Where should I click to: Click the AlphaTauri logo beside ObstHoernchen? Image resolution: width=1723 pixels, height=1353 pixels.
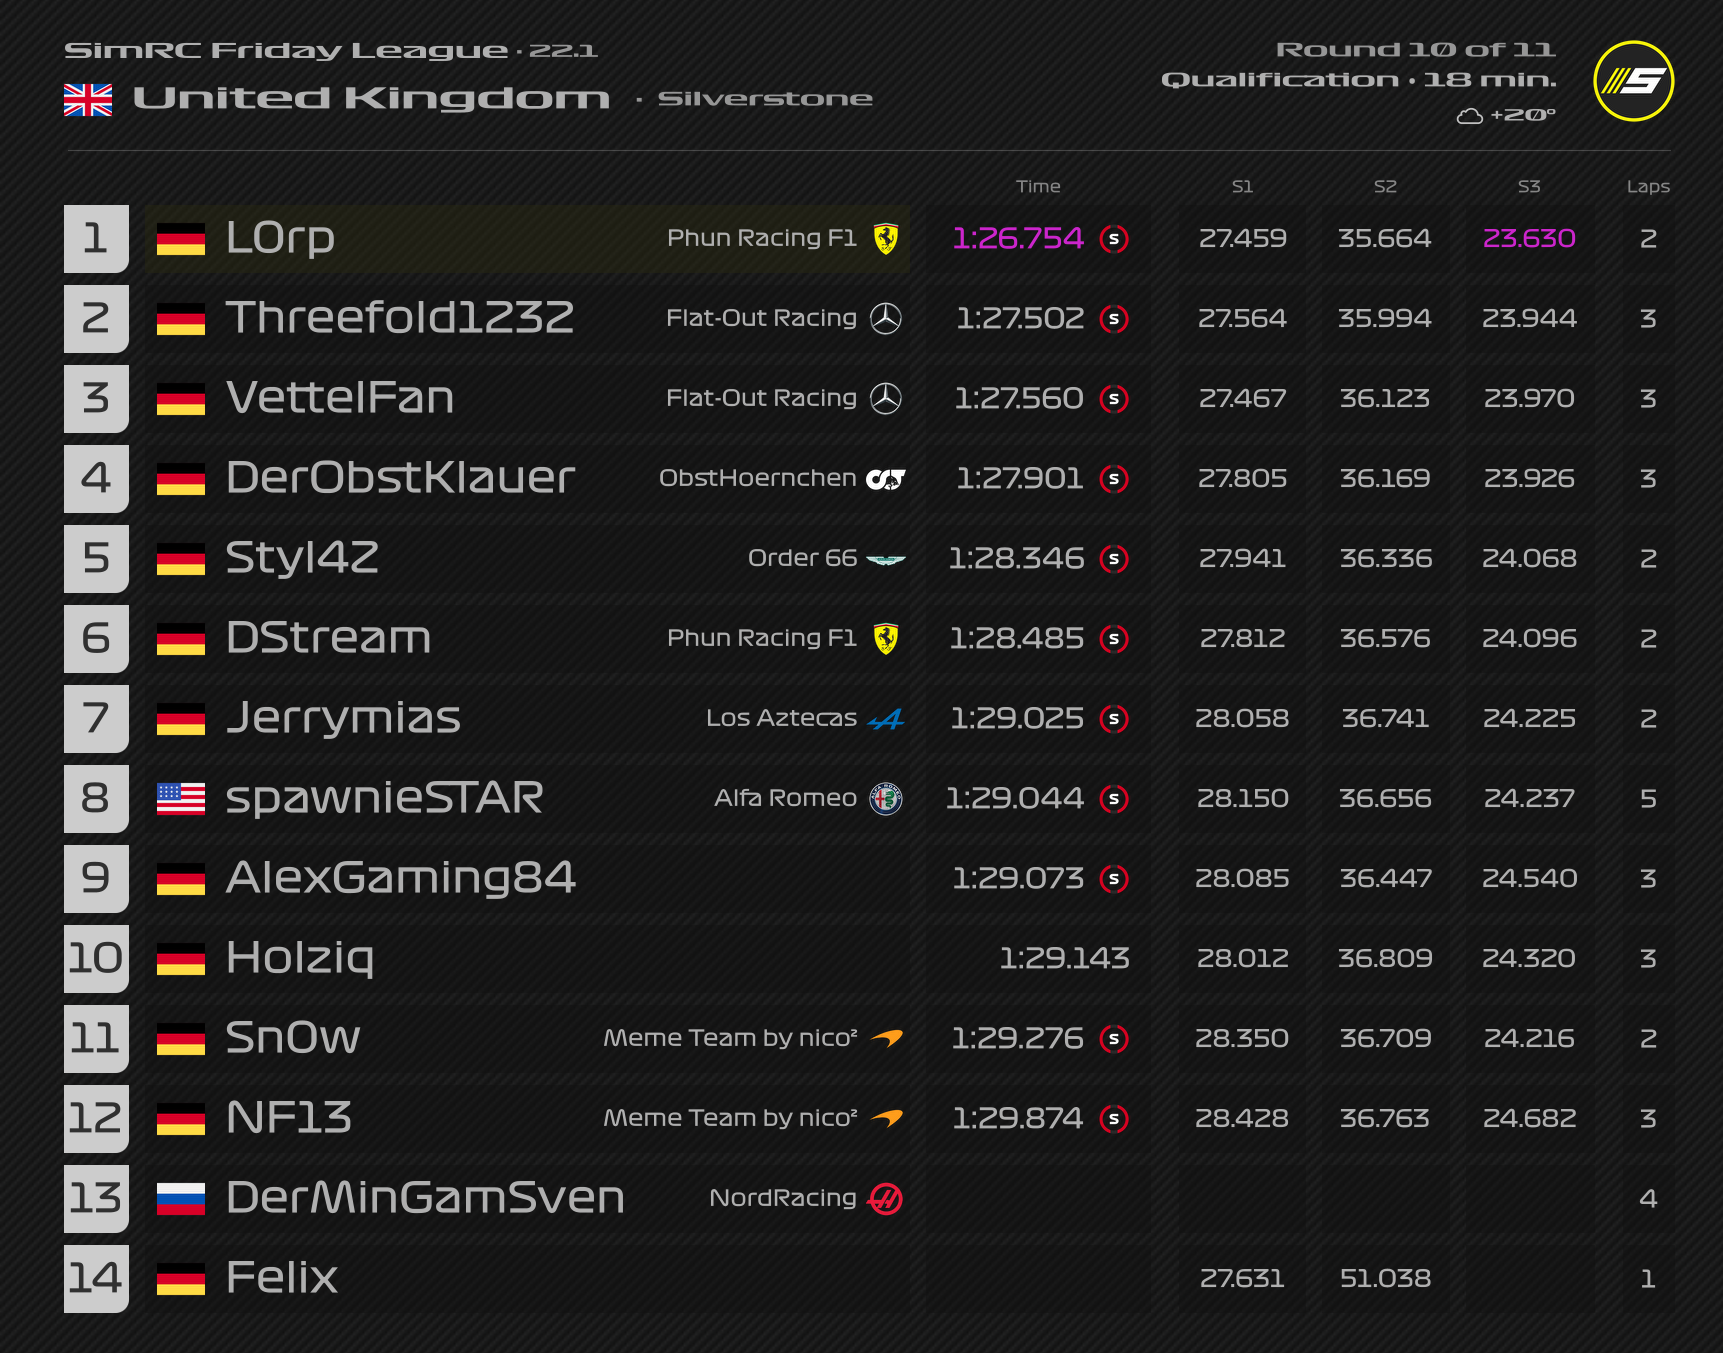point(886,479)
